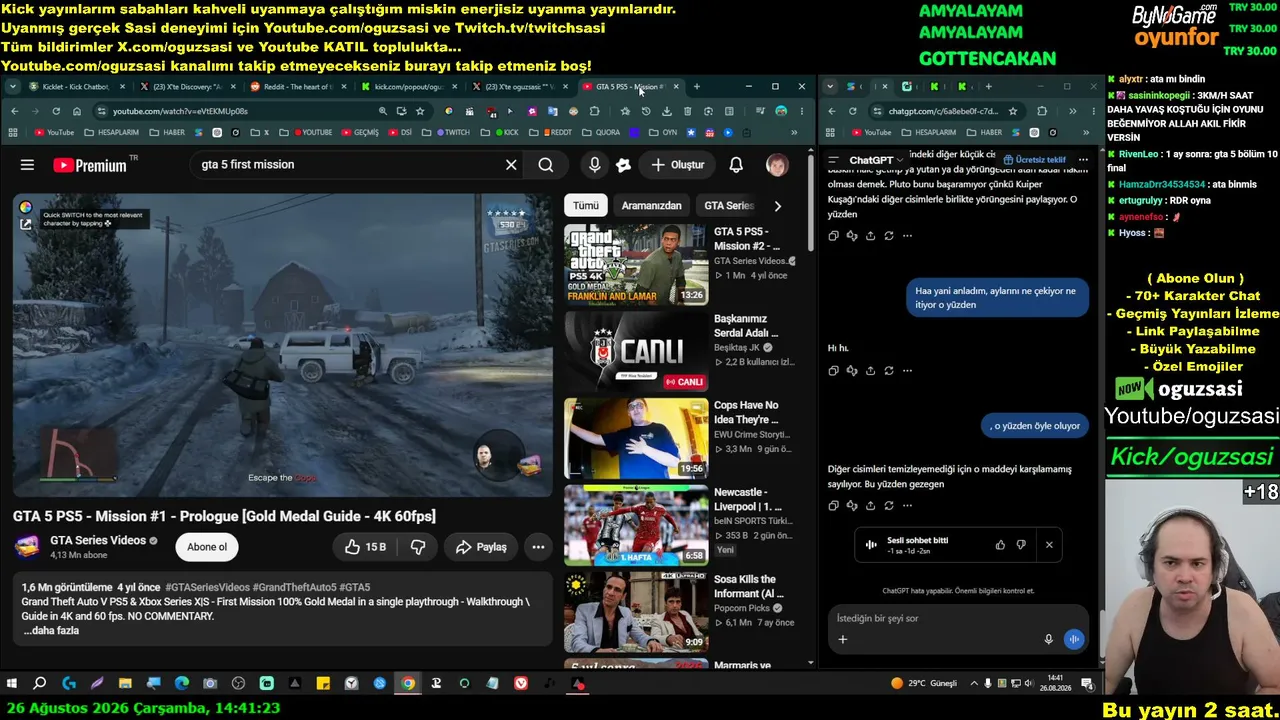Open Microsoft Edge from the taskbar
This screenshot has height=720, width=1280.
(182, 684)
